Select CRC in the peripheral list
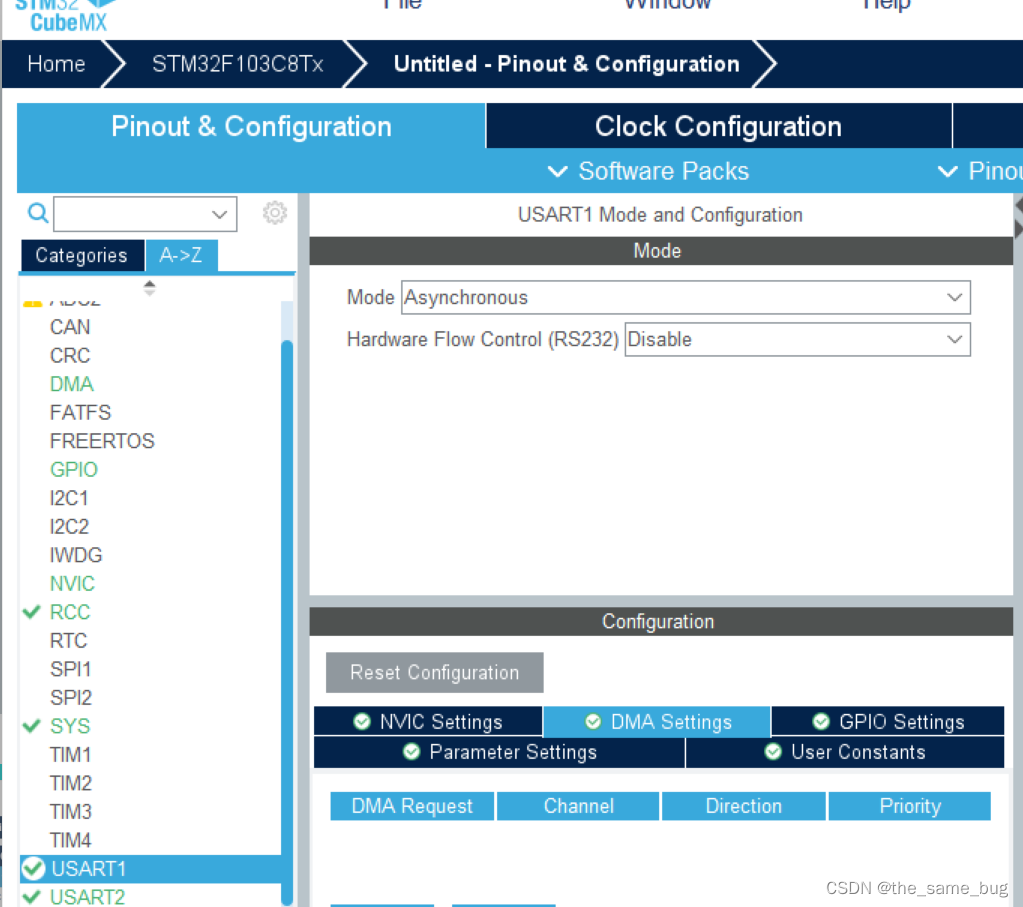Viewport: 1023px width, 907px height. [x=70, y=356]
